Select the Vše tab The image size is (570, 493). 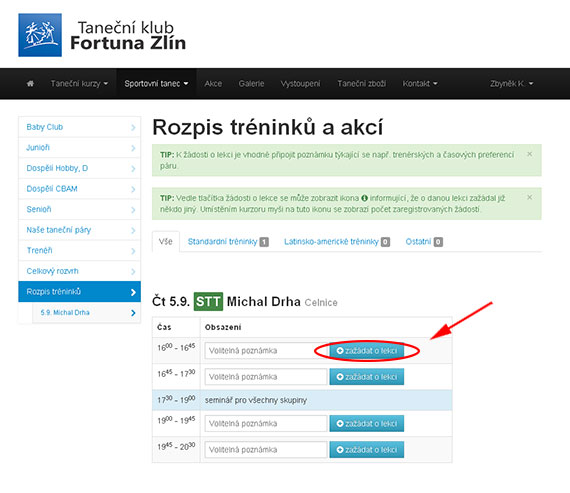coord(165,242)
